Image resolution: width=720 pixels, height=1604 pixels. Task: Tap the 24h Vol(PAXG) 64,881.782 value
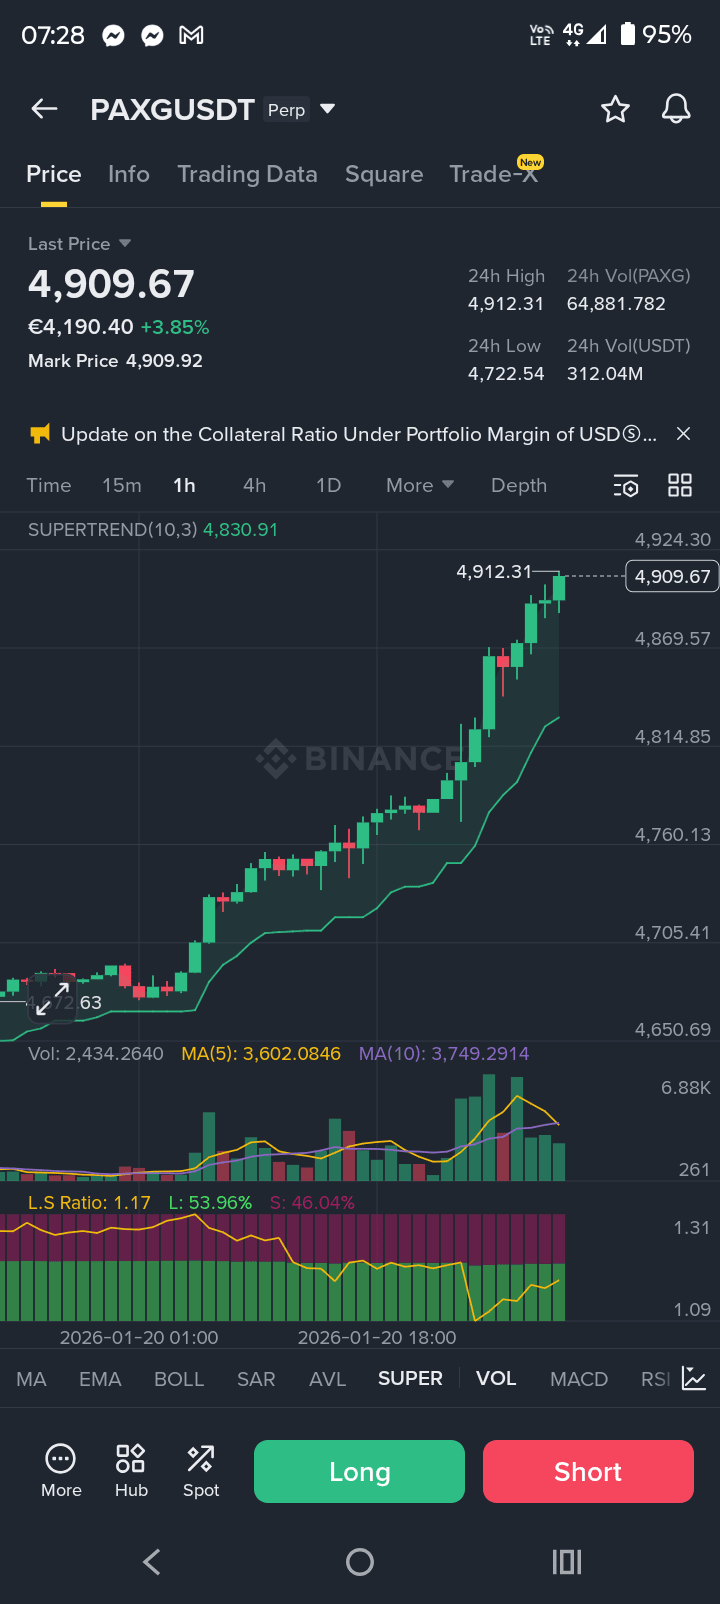tap(616, 303)
